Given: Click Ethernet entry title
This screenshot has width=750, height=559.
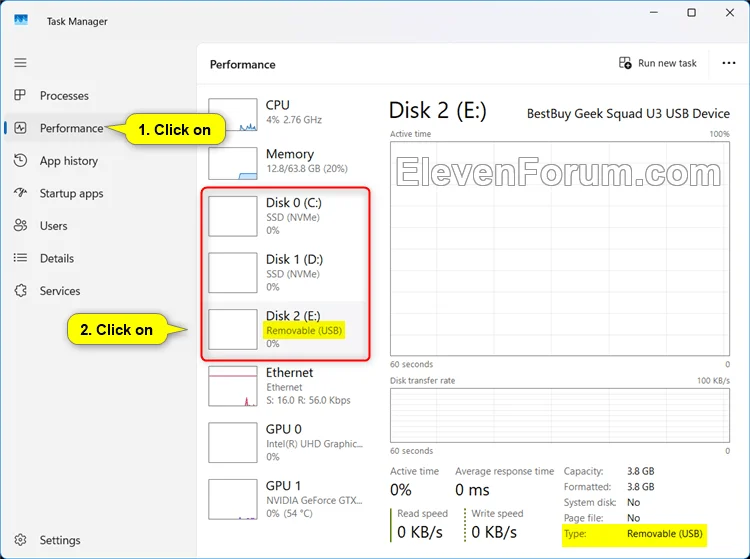Looking at the screenshot, I should pos(289,373).
